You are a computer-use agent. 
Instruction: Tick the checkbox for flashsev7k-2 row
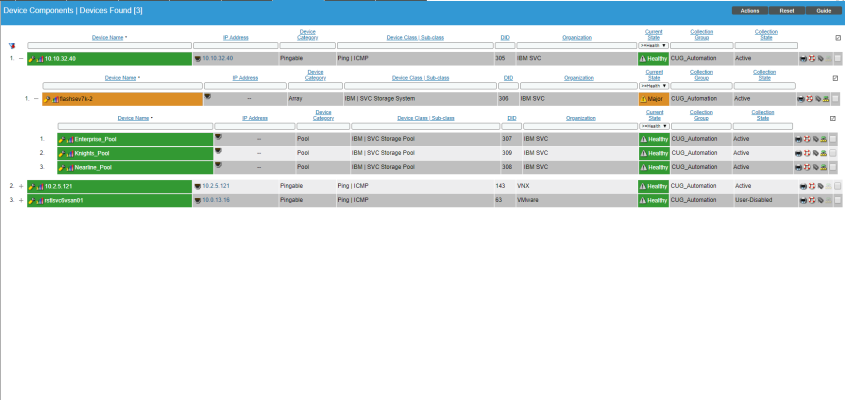(835, 99)
